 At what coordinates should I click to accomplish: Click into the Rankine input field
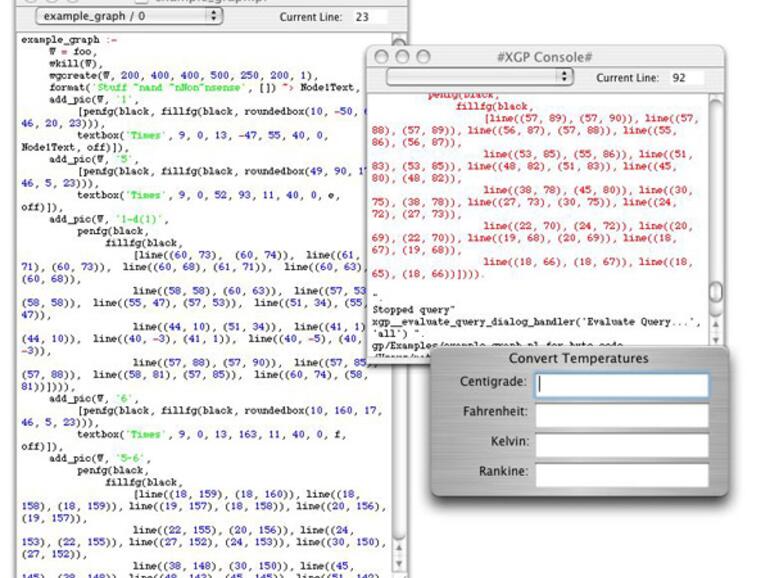coord(621,474)
